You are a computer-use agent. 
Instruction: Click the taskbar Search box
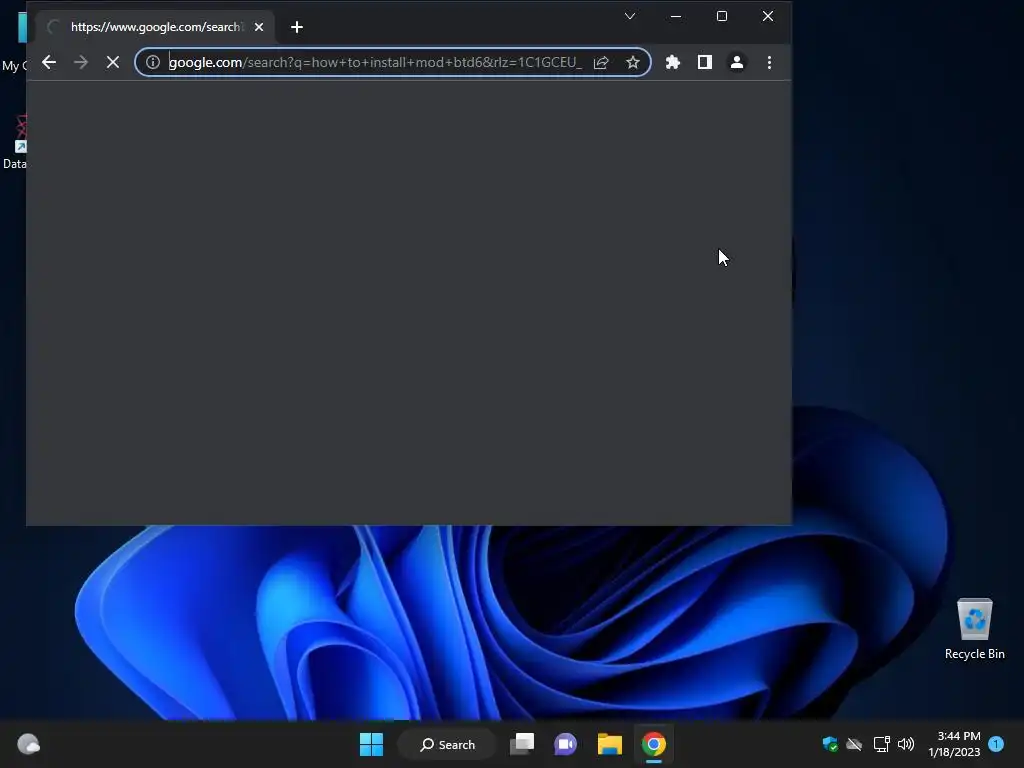[448, 744]
